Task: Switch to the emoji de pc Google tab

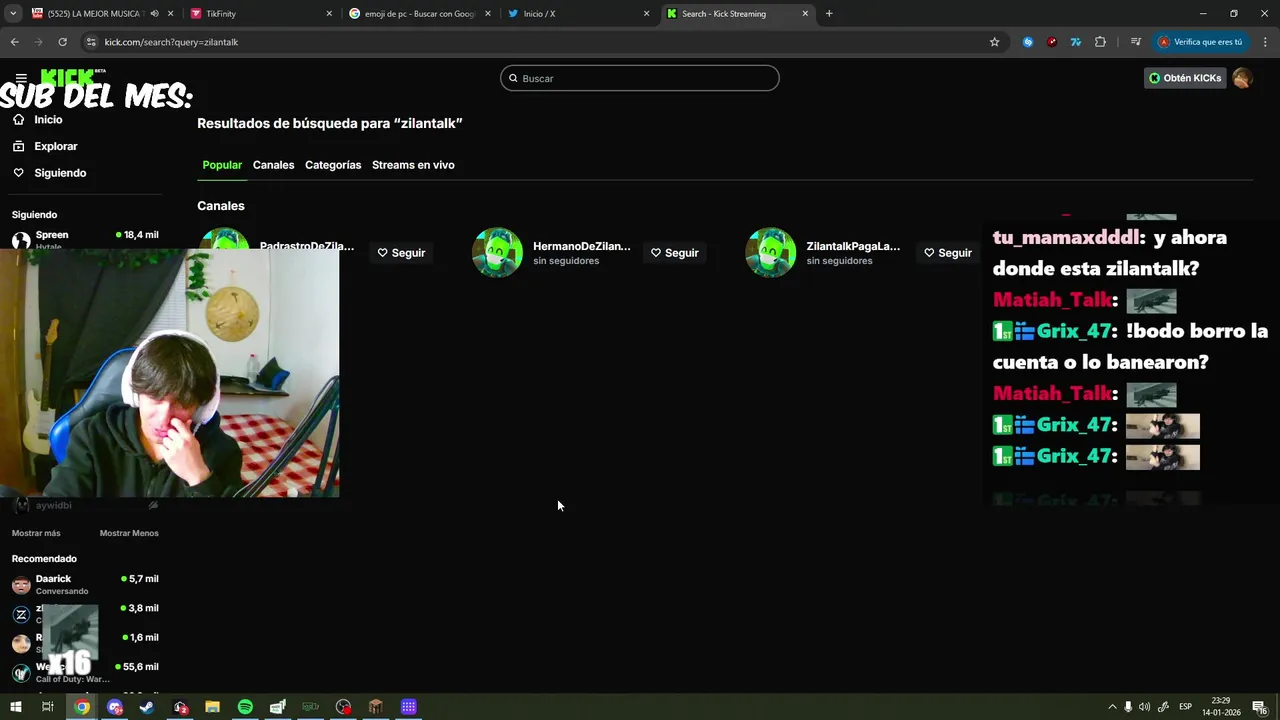Action: (418, 14)
